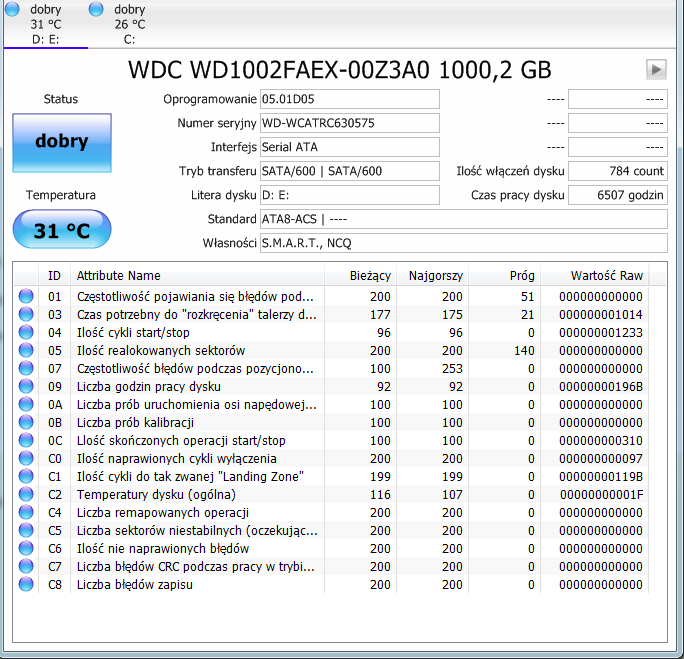Click the blue health orb on the D: E: tab

coord(12,9)
